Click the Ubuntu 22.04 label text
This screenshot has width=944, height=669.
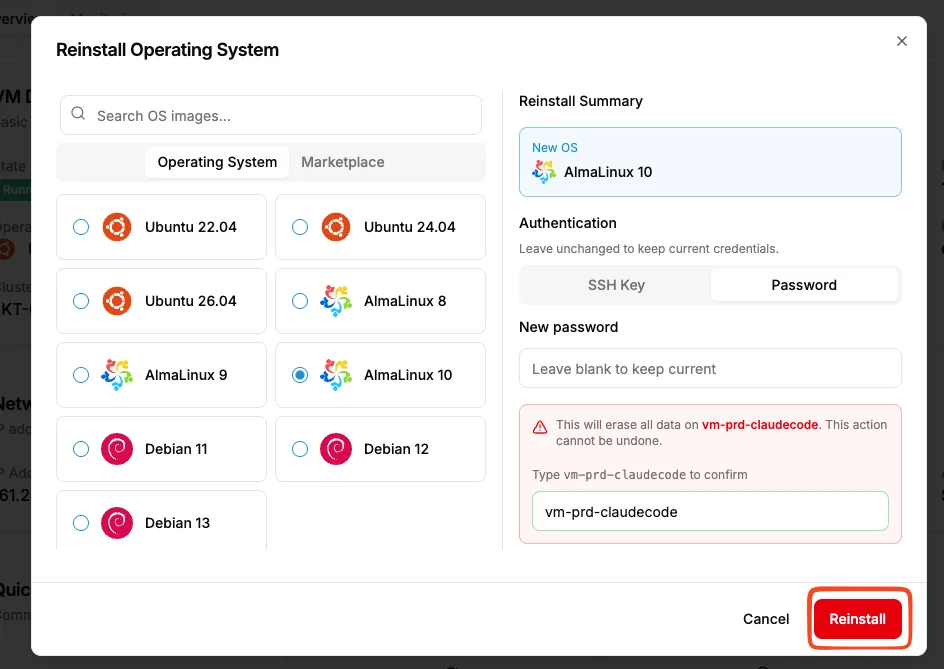(x=191, y=227)
